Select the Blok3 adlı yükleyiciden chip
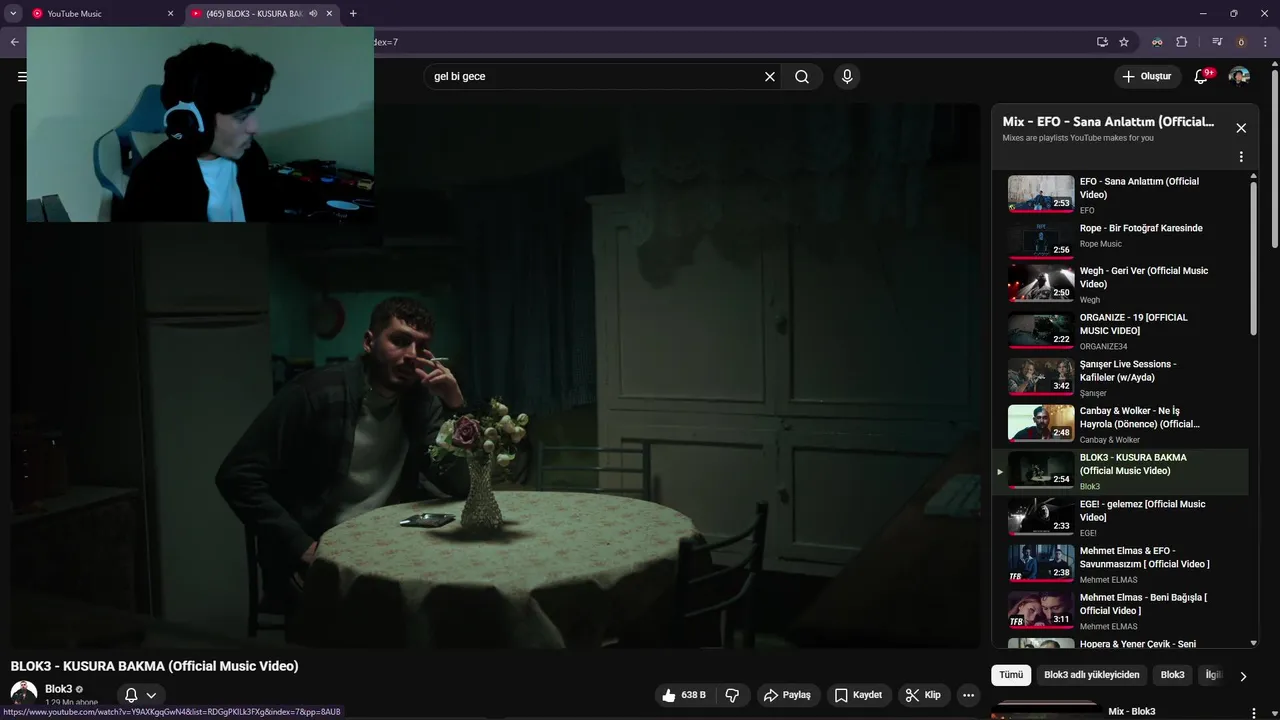The width and height of the screenshot is (1280, 720). (x=1092, y=675)
